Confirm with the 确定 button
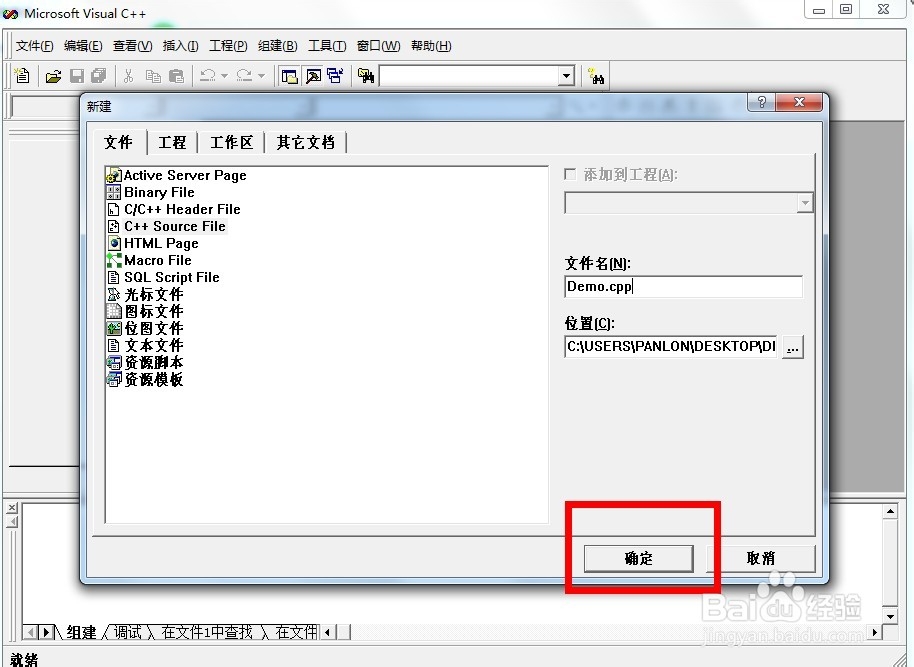The width and height of the screenshot is (914, 667). click(x=638, y=559)
